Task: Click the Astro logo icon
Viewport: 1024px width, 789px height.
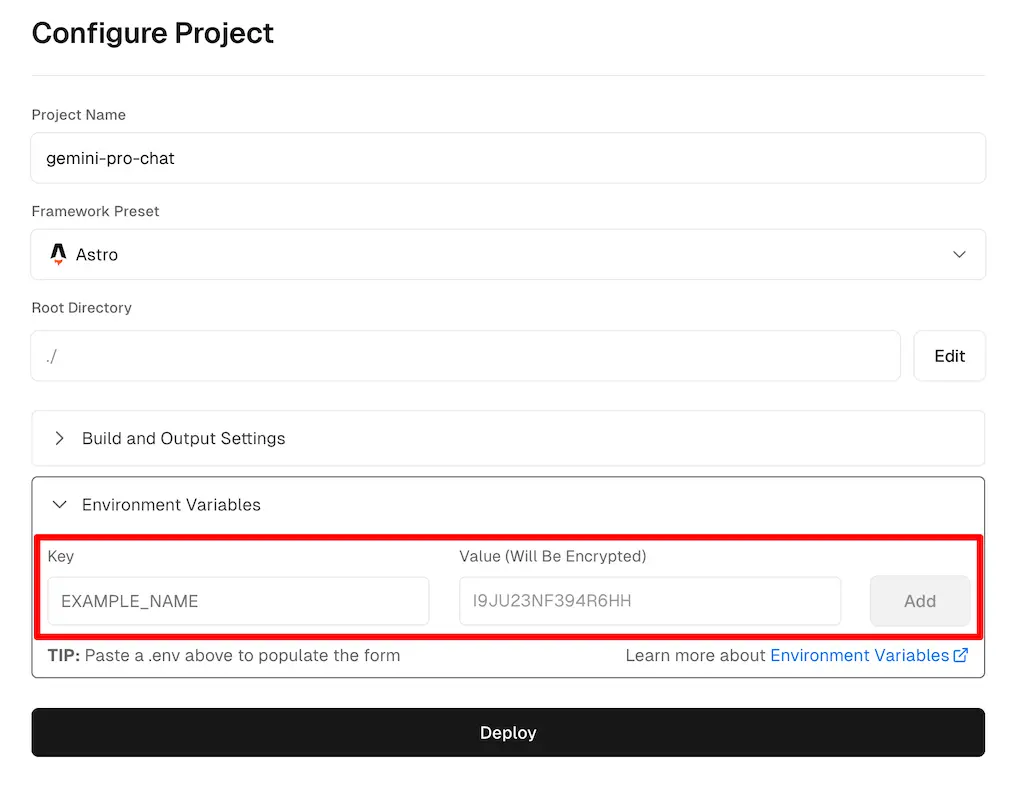Action: [58, 254]
